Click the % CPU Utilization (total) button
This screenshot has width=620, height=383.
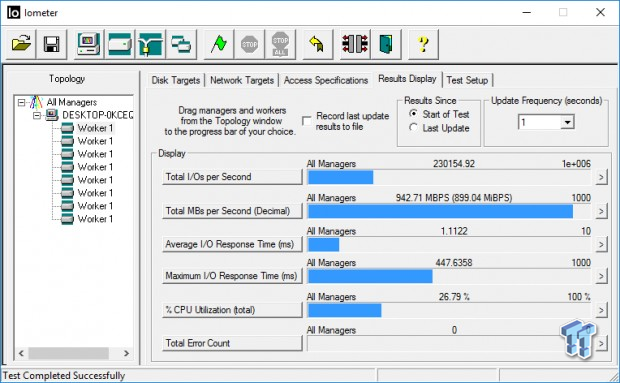click(x=232, y=310)
